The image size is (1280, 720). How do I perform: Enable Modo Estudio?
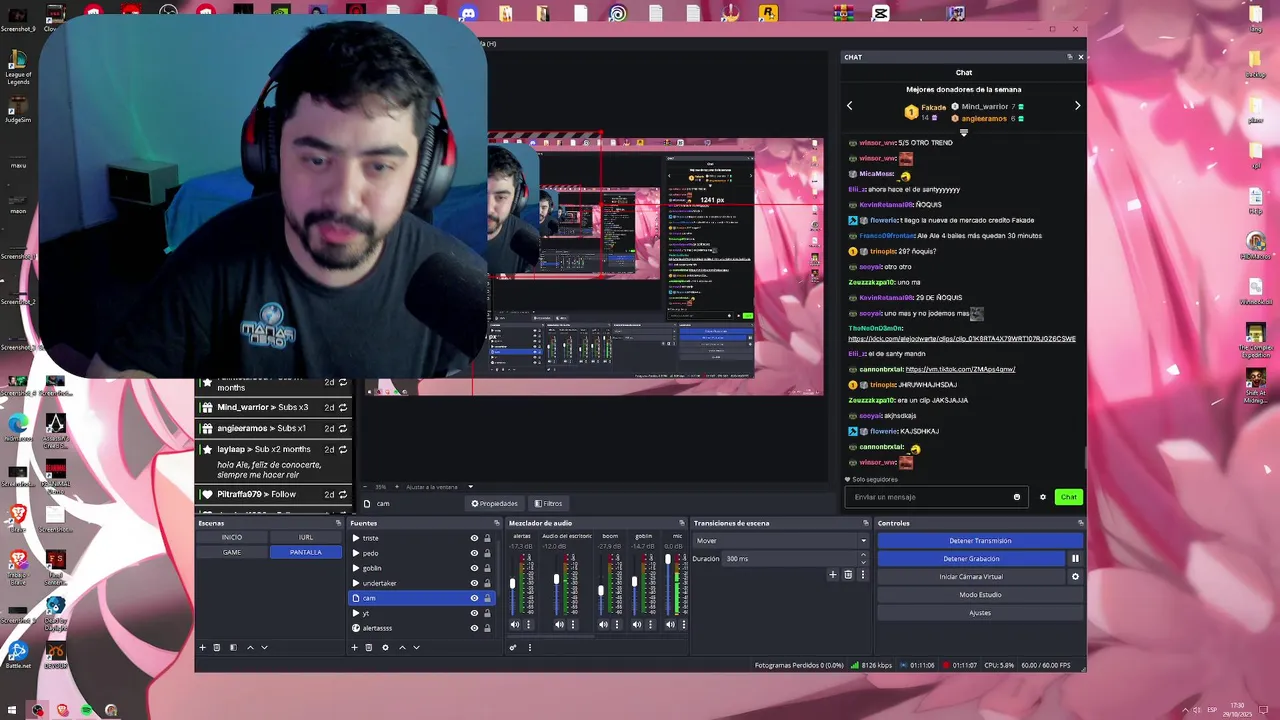[980, 595]
